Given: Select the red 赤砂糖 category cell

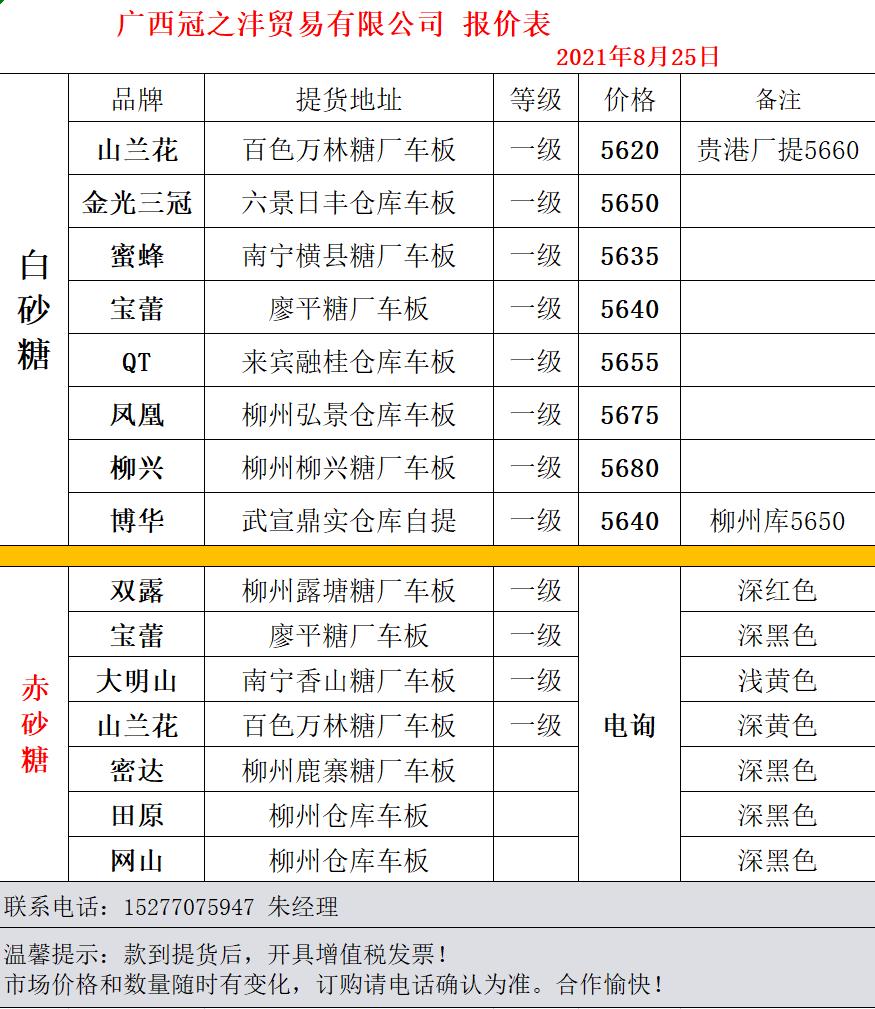Looking at the screenshot, I should [x=34, y=725].
